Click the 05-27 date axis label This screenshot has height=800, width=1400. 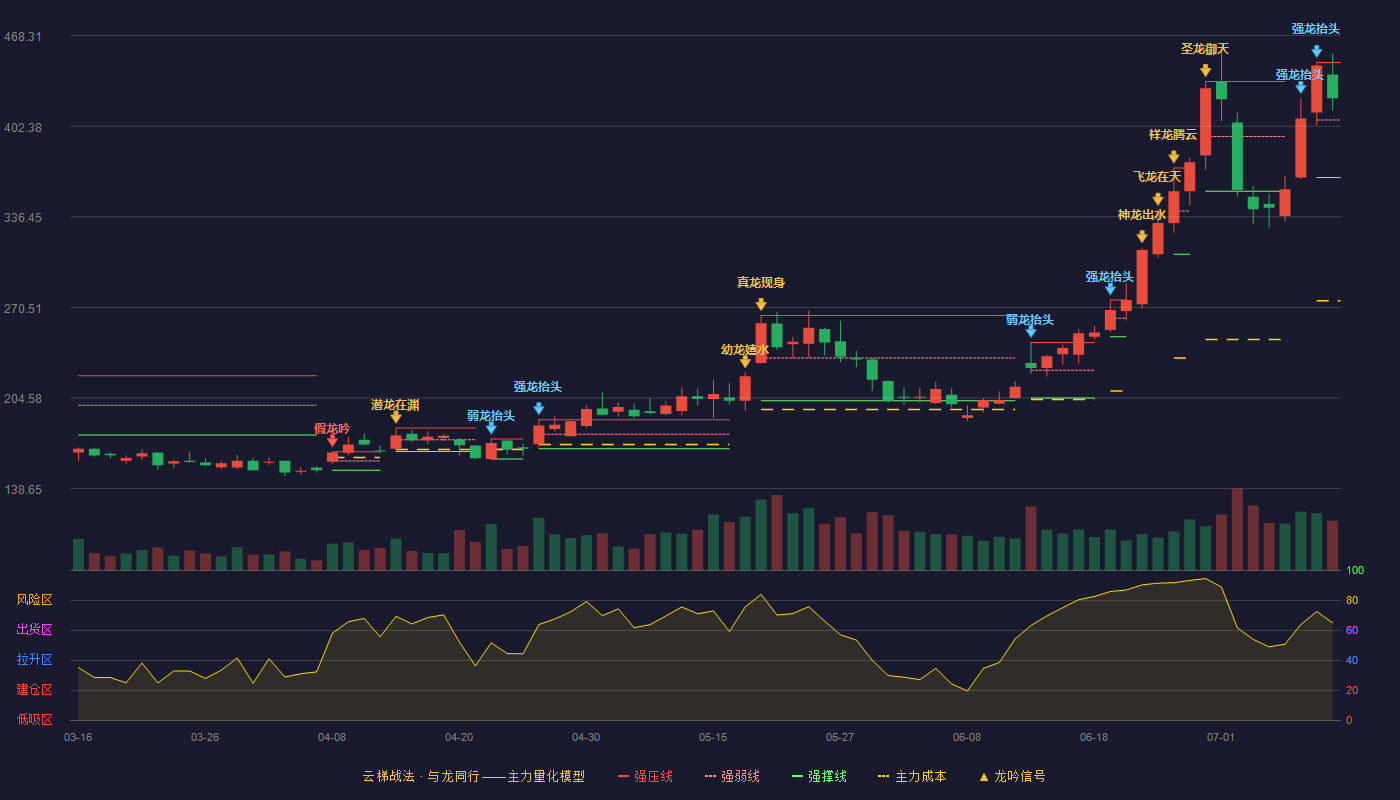click(x=840, y=737)
